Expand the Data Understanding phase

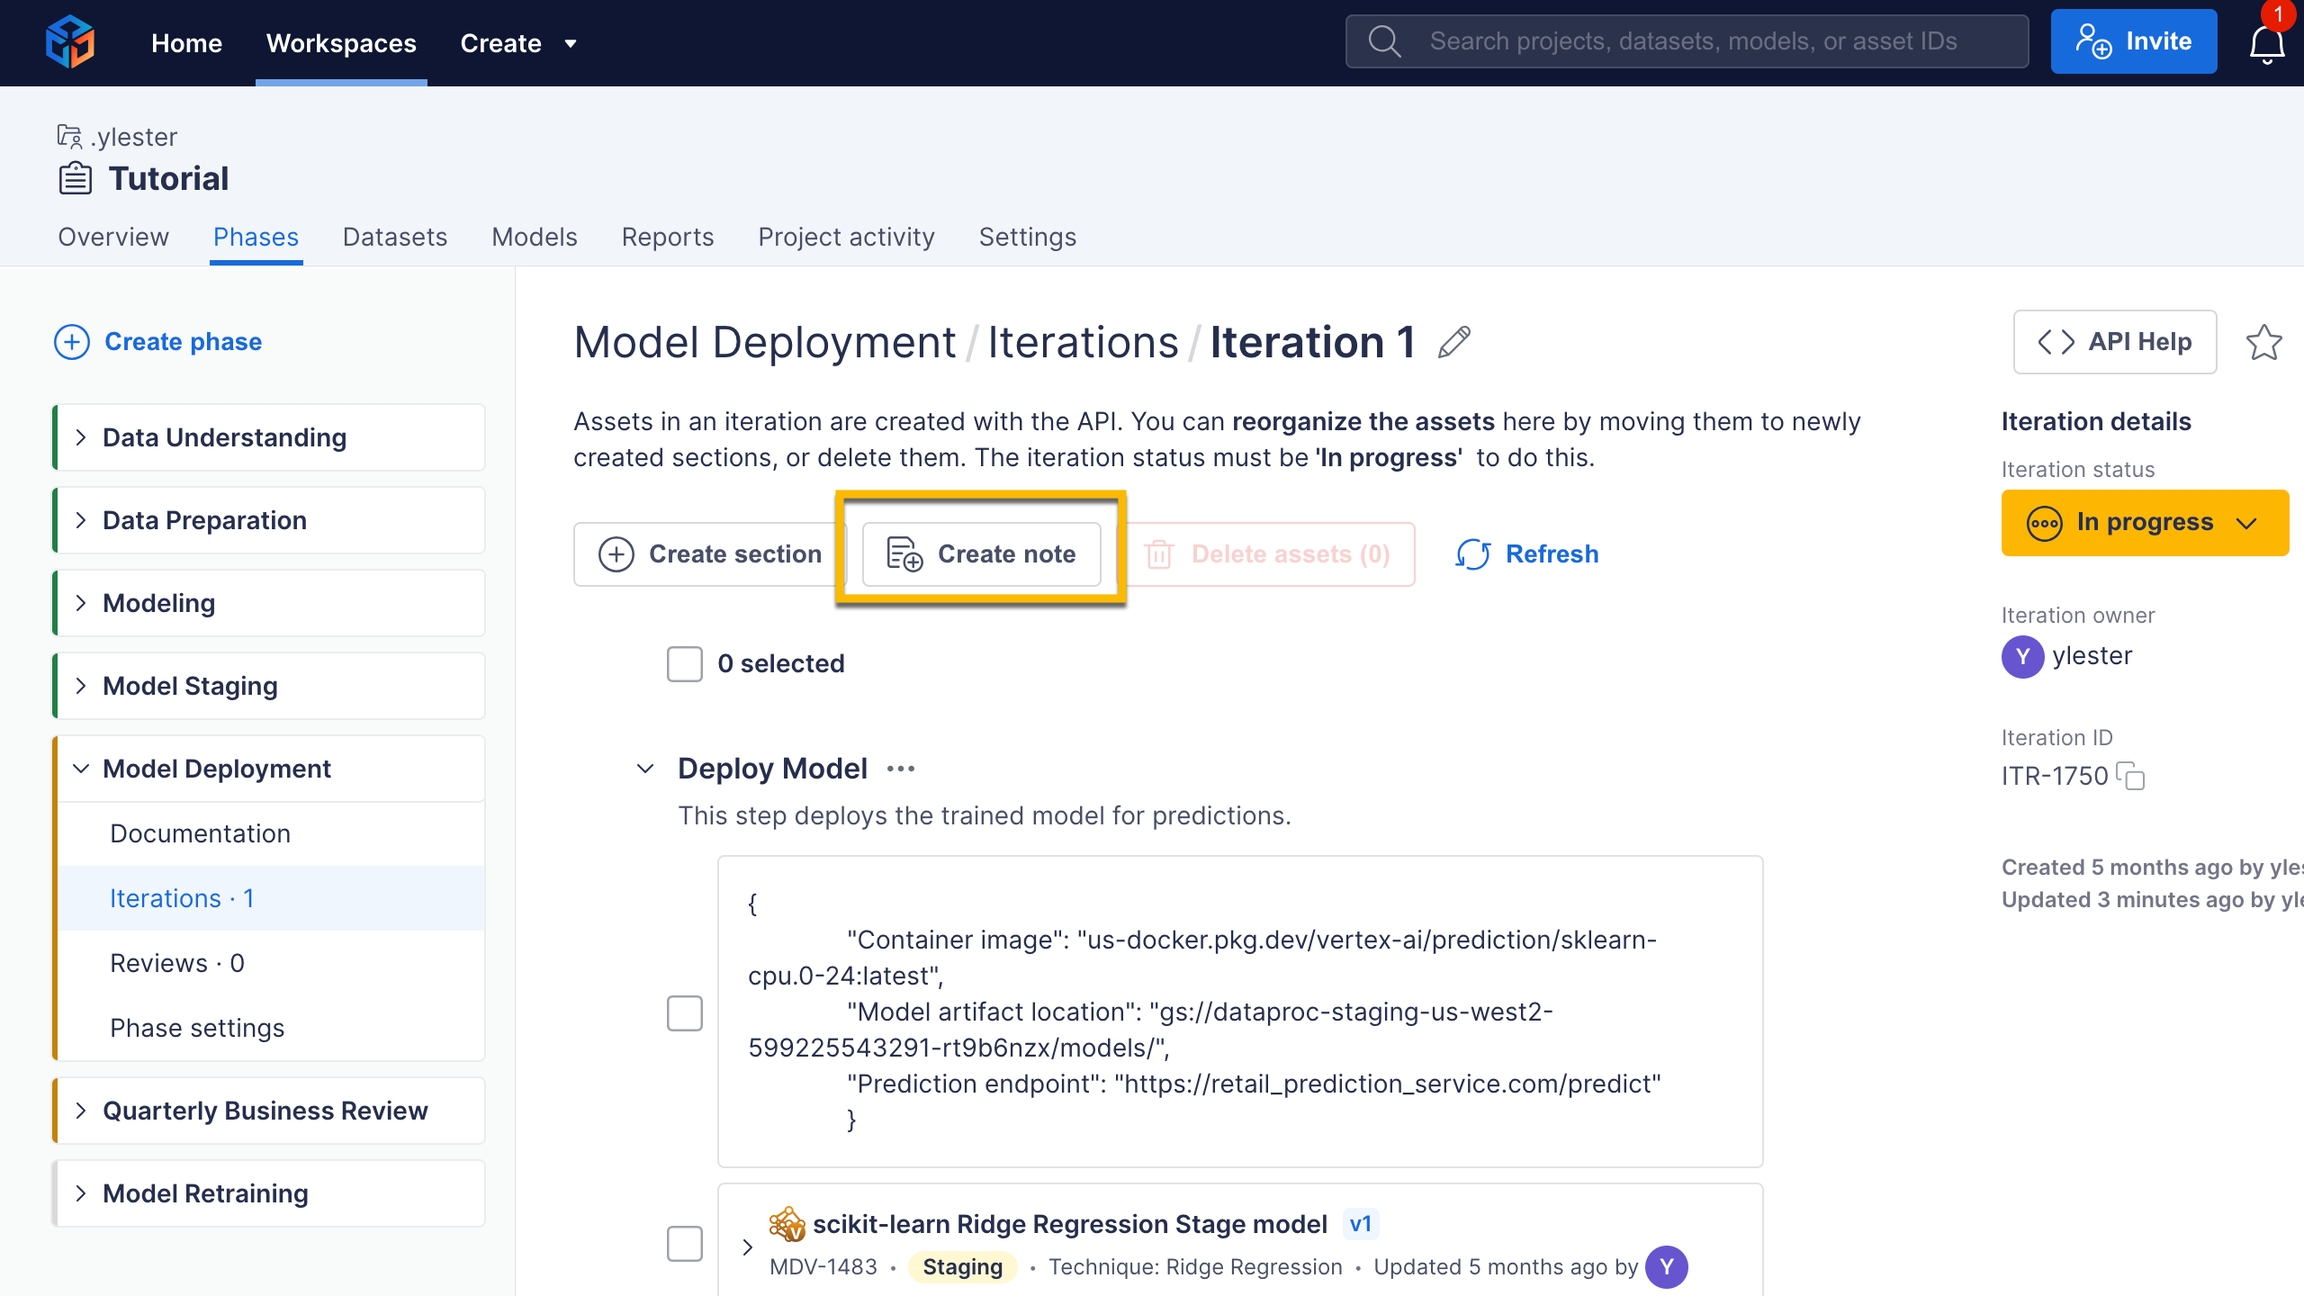coord(81,437)
